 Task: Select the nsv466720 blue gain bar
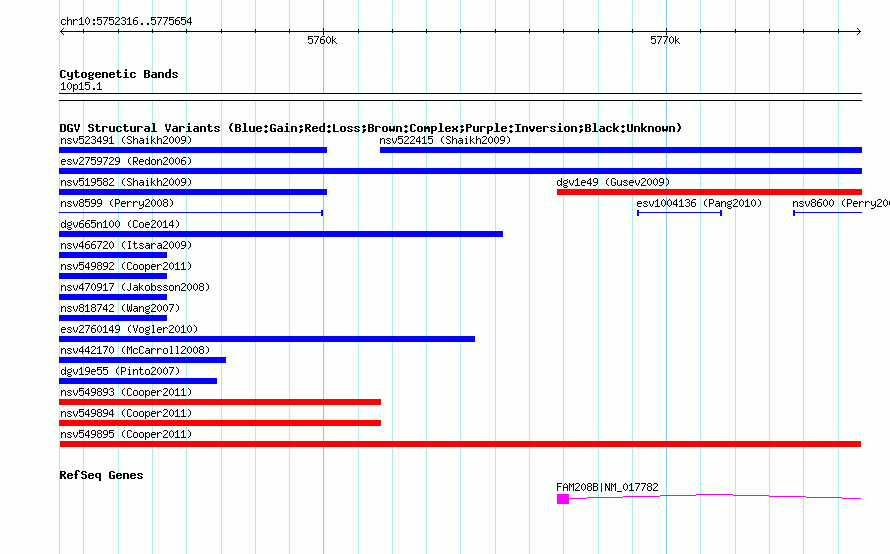coord(113,255)
